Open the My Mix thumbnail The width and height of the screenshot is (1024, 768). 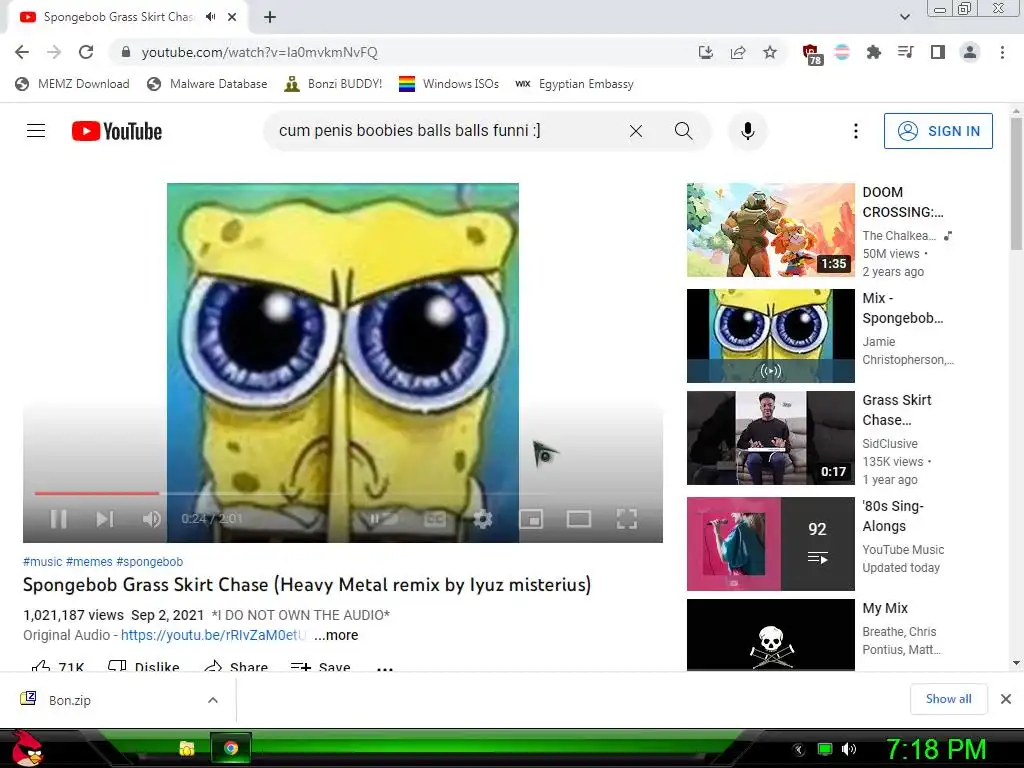pyautogui.click(x=771, y=635)
